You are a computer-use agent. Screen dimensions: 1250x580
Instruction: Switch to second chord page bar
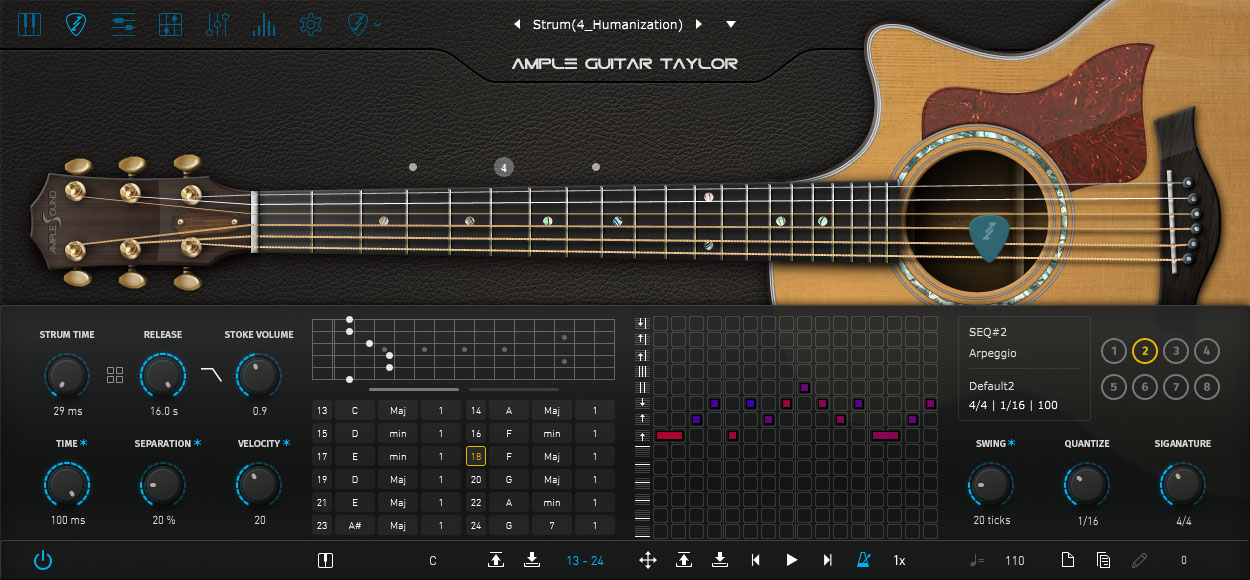514,389
